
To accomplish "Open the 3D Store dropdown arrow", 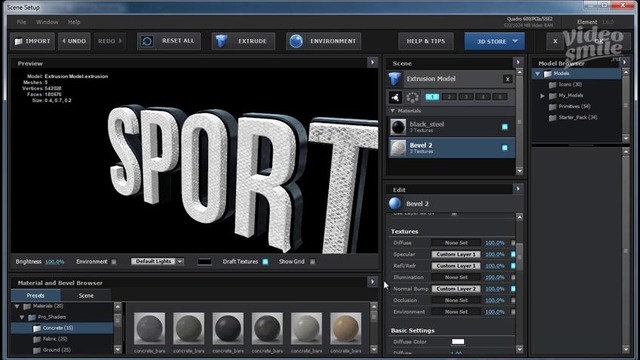I will (515, 41).
